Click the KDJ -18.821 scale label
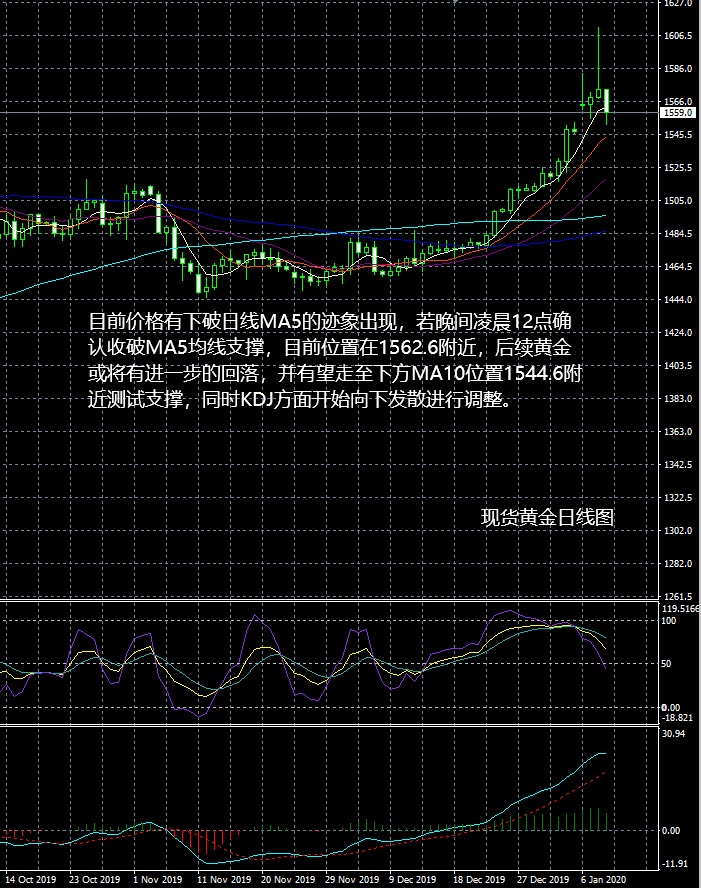 678,718
